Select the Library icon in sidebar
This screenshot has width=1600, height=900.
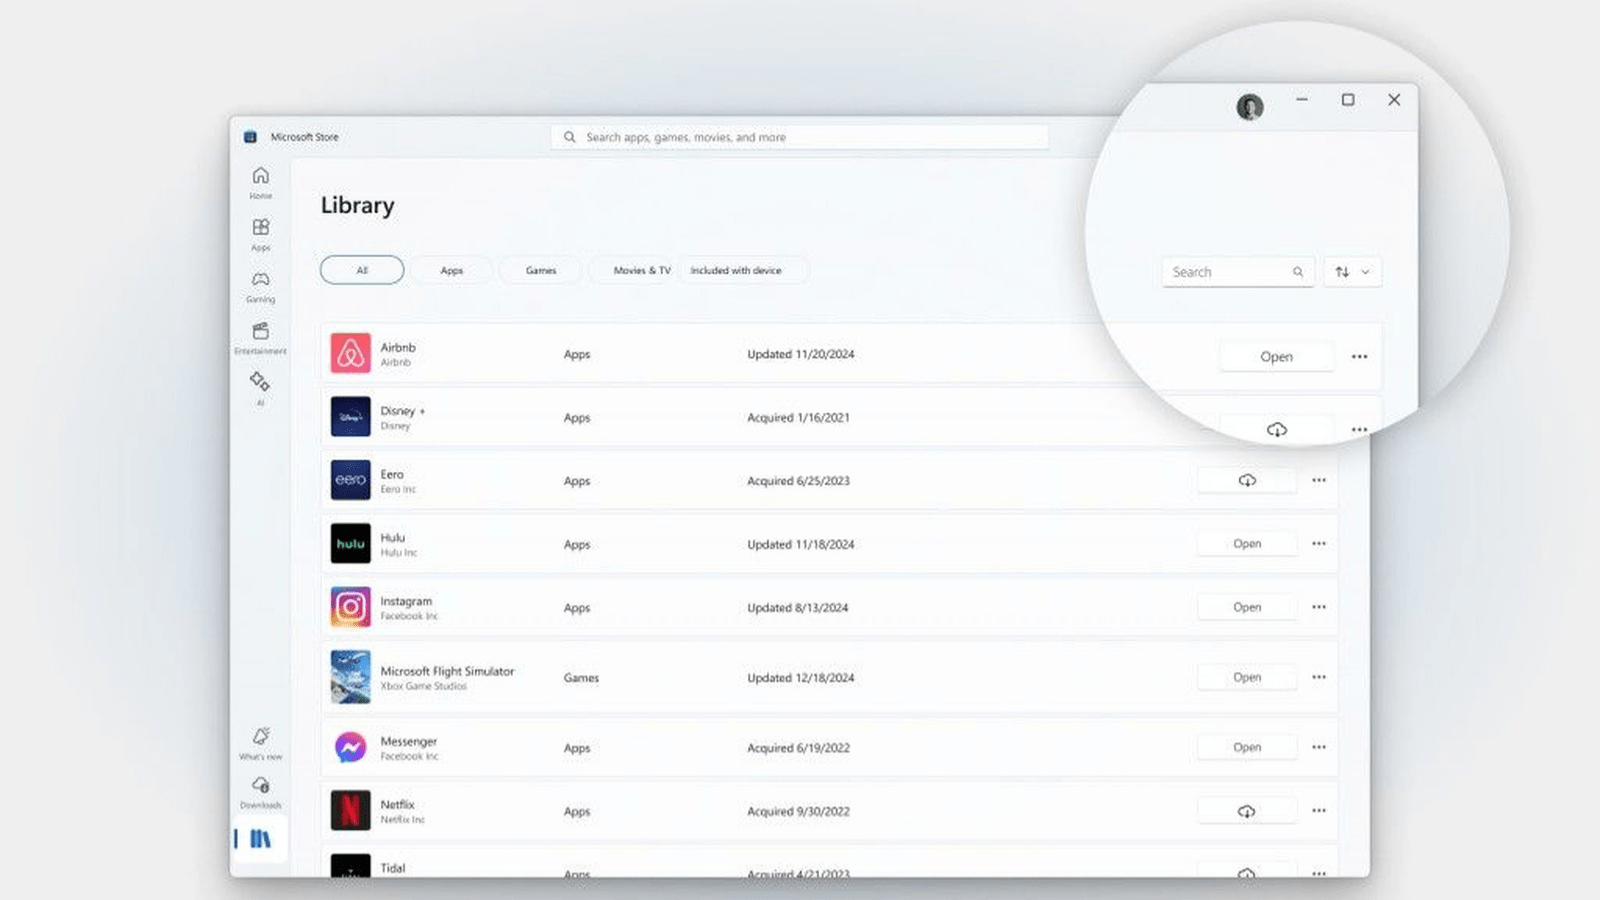coord(260,839)
